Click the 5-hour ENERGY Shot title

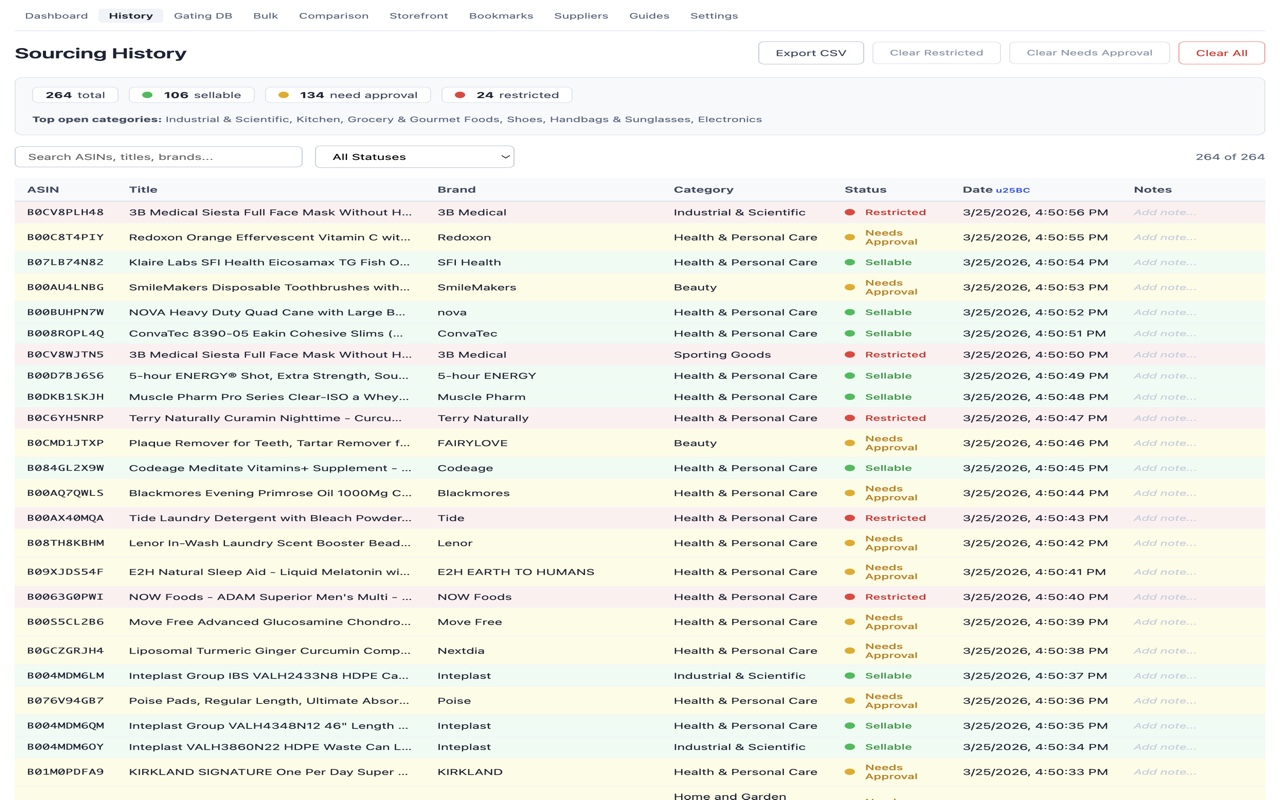click(x=269, y=376)
